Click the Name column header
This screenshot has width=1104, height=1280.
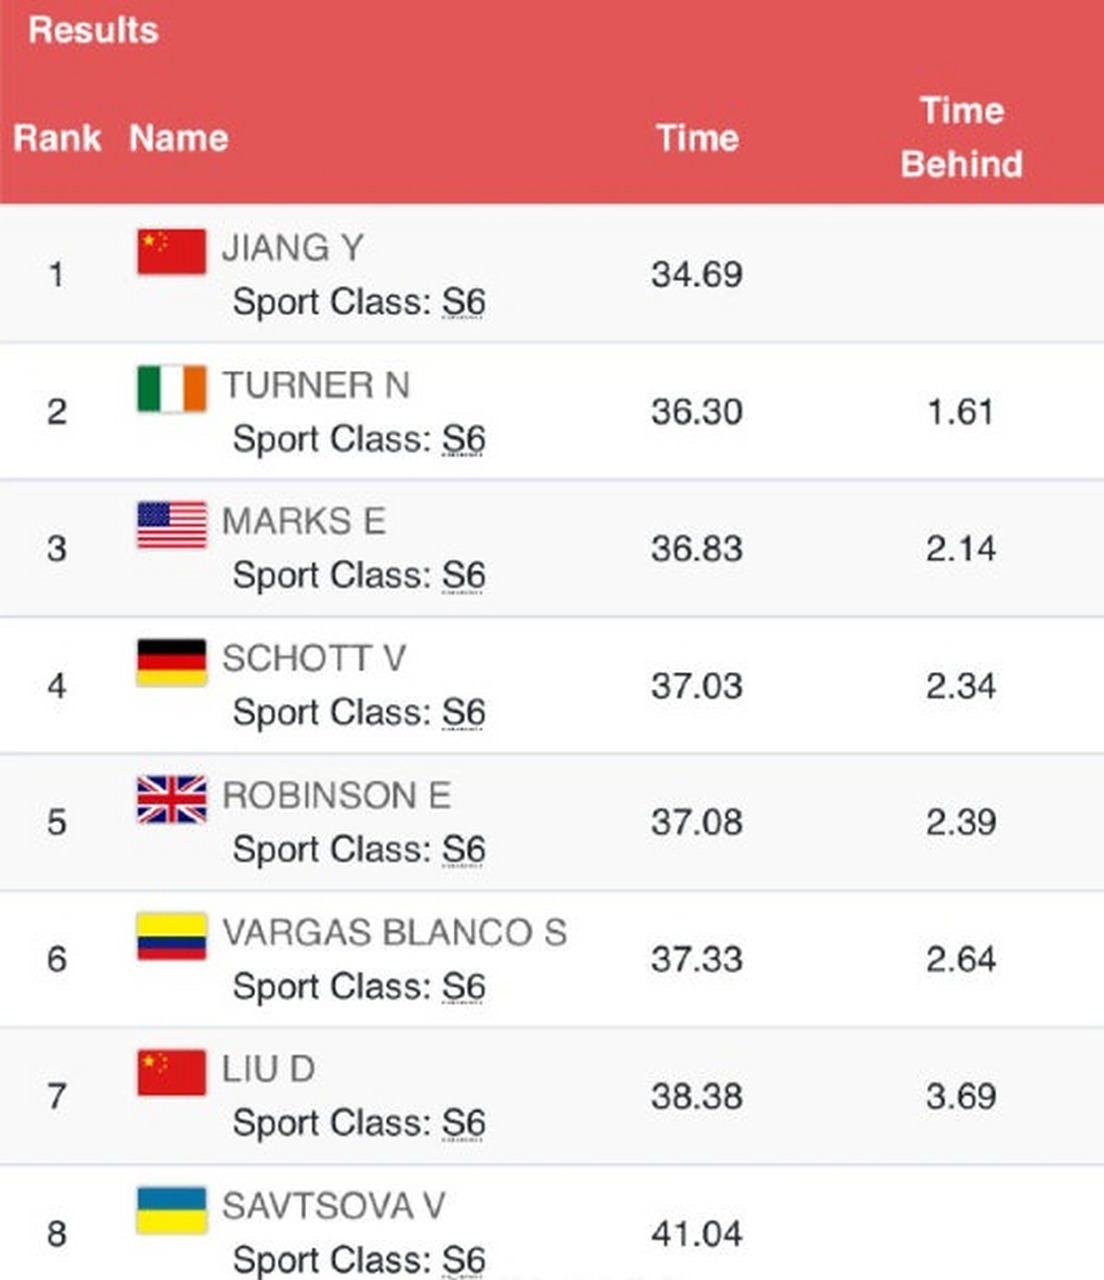coord(178,138)
